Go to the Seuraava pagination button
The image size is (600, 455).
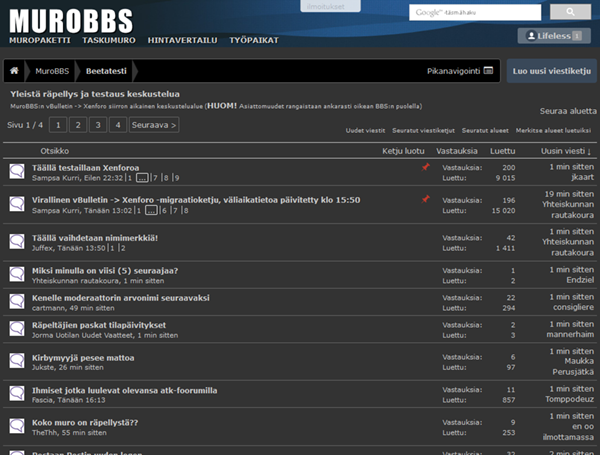click(154, 125)
